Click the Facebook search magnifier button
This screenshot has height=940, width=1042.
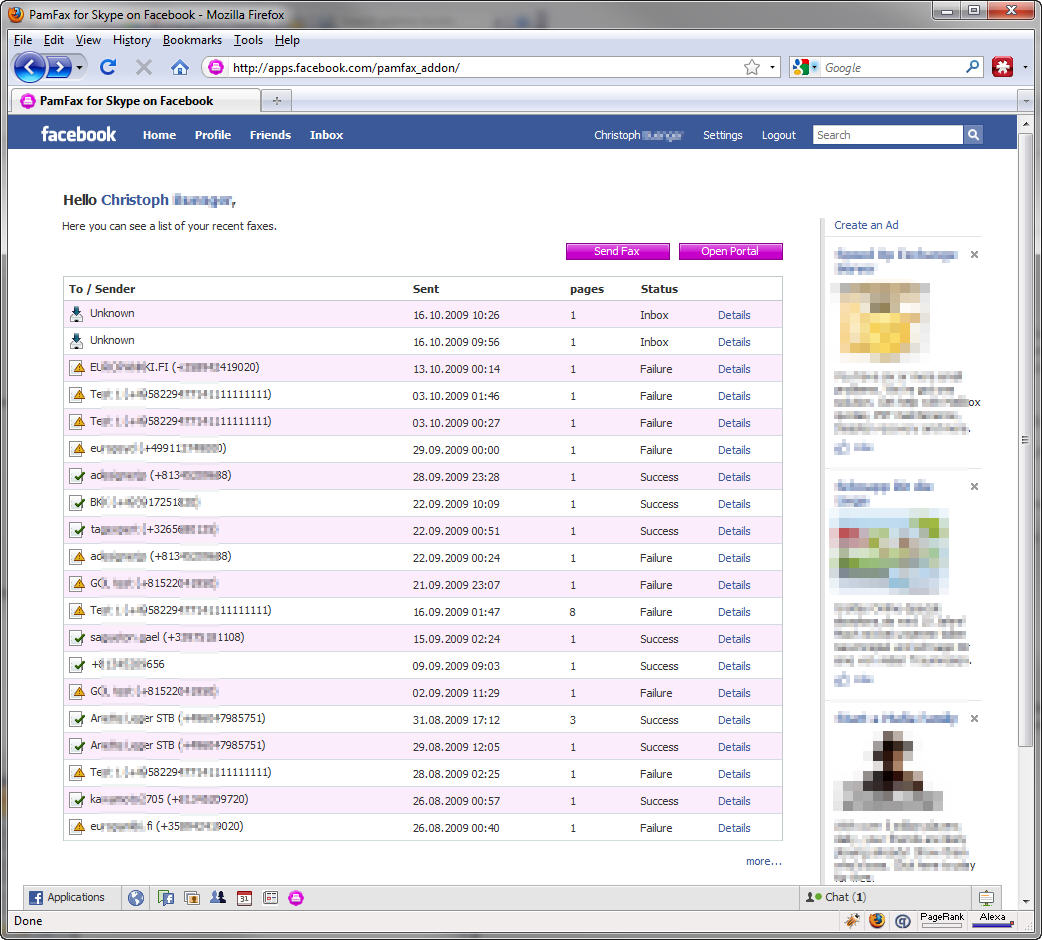(973, 135)
